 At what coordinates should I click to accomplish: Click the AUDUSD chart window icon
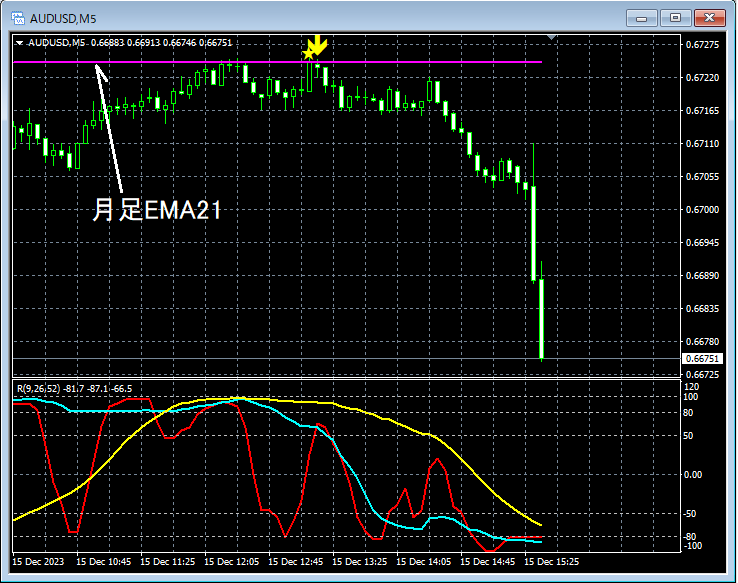(17, 18)
